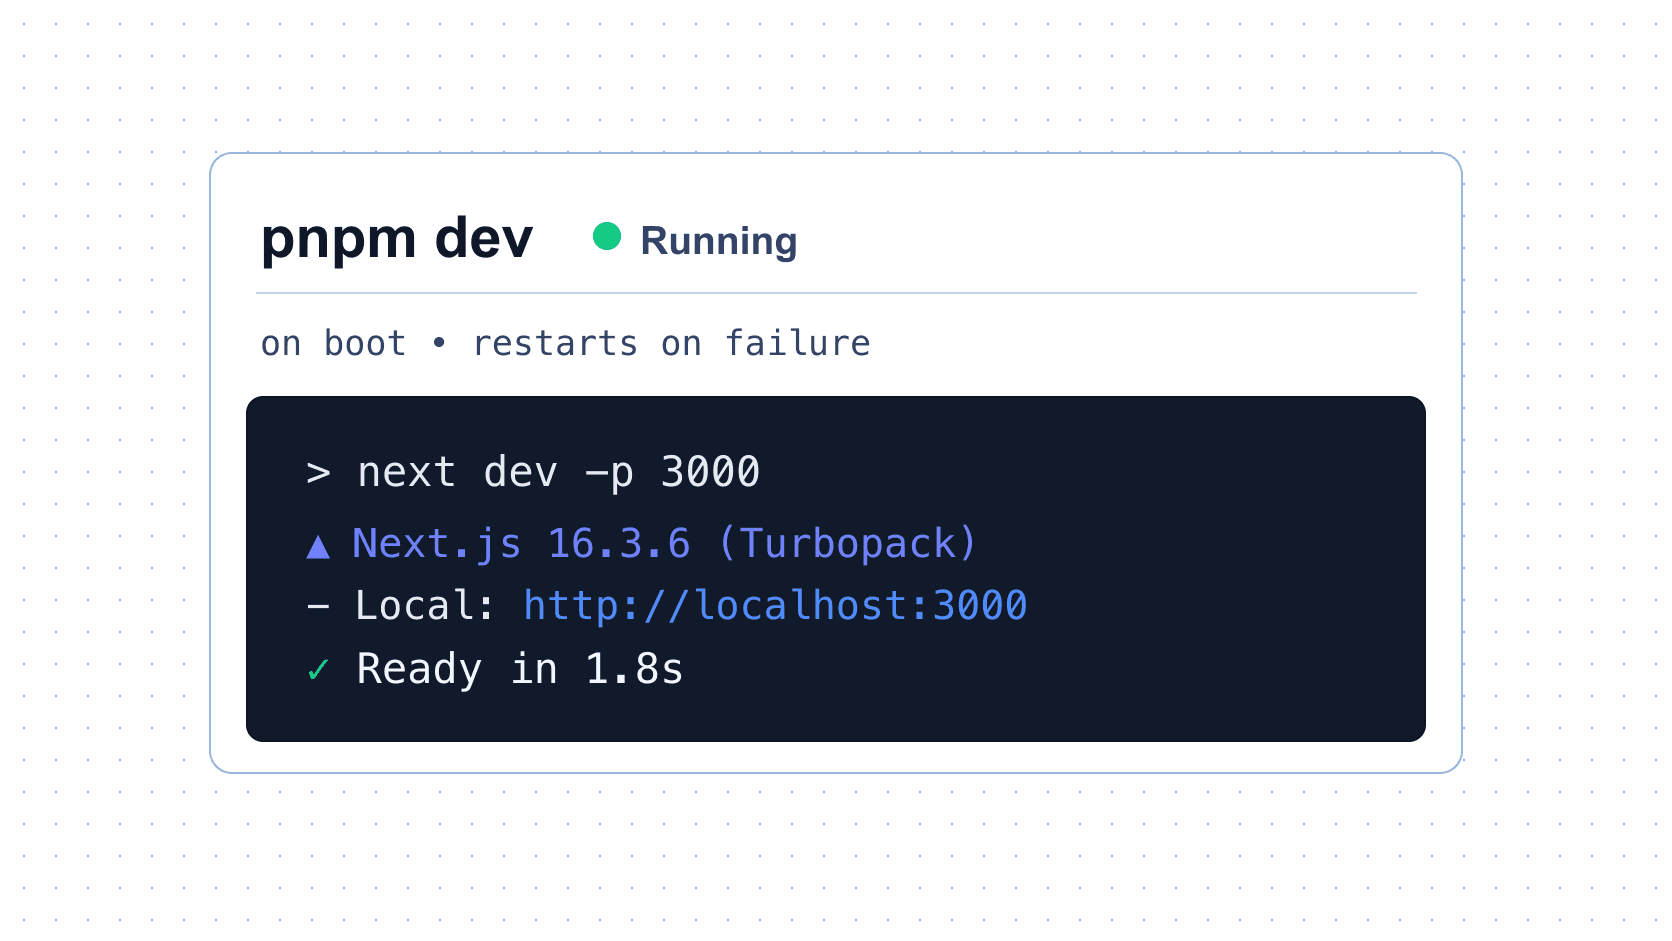Click the "pnpm dev" title
The image size is (1672, 941).
(x=397, y=240)
